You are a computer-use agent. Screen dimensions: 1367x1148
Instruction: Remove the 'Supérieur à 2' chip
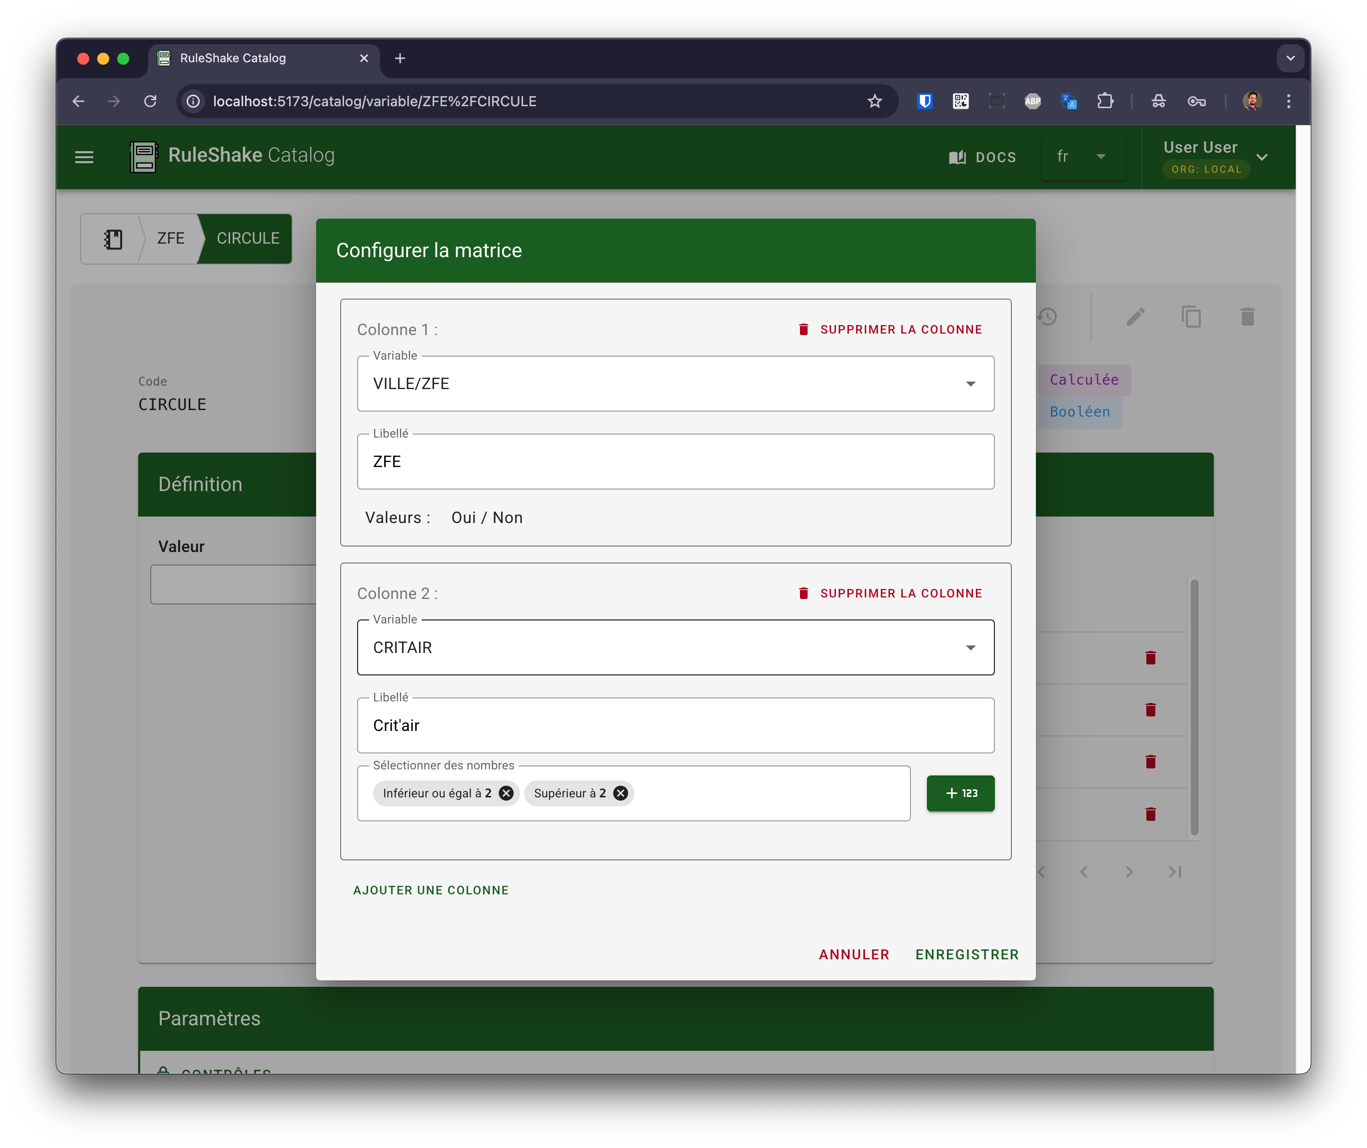pyautogui.click(x=621, y=793)
